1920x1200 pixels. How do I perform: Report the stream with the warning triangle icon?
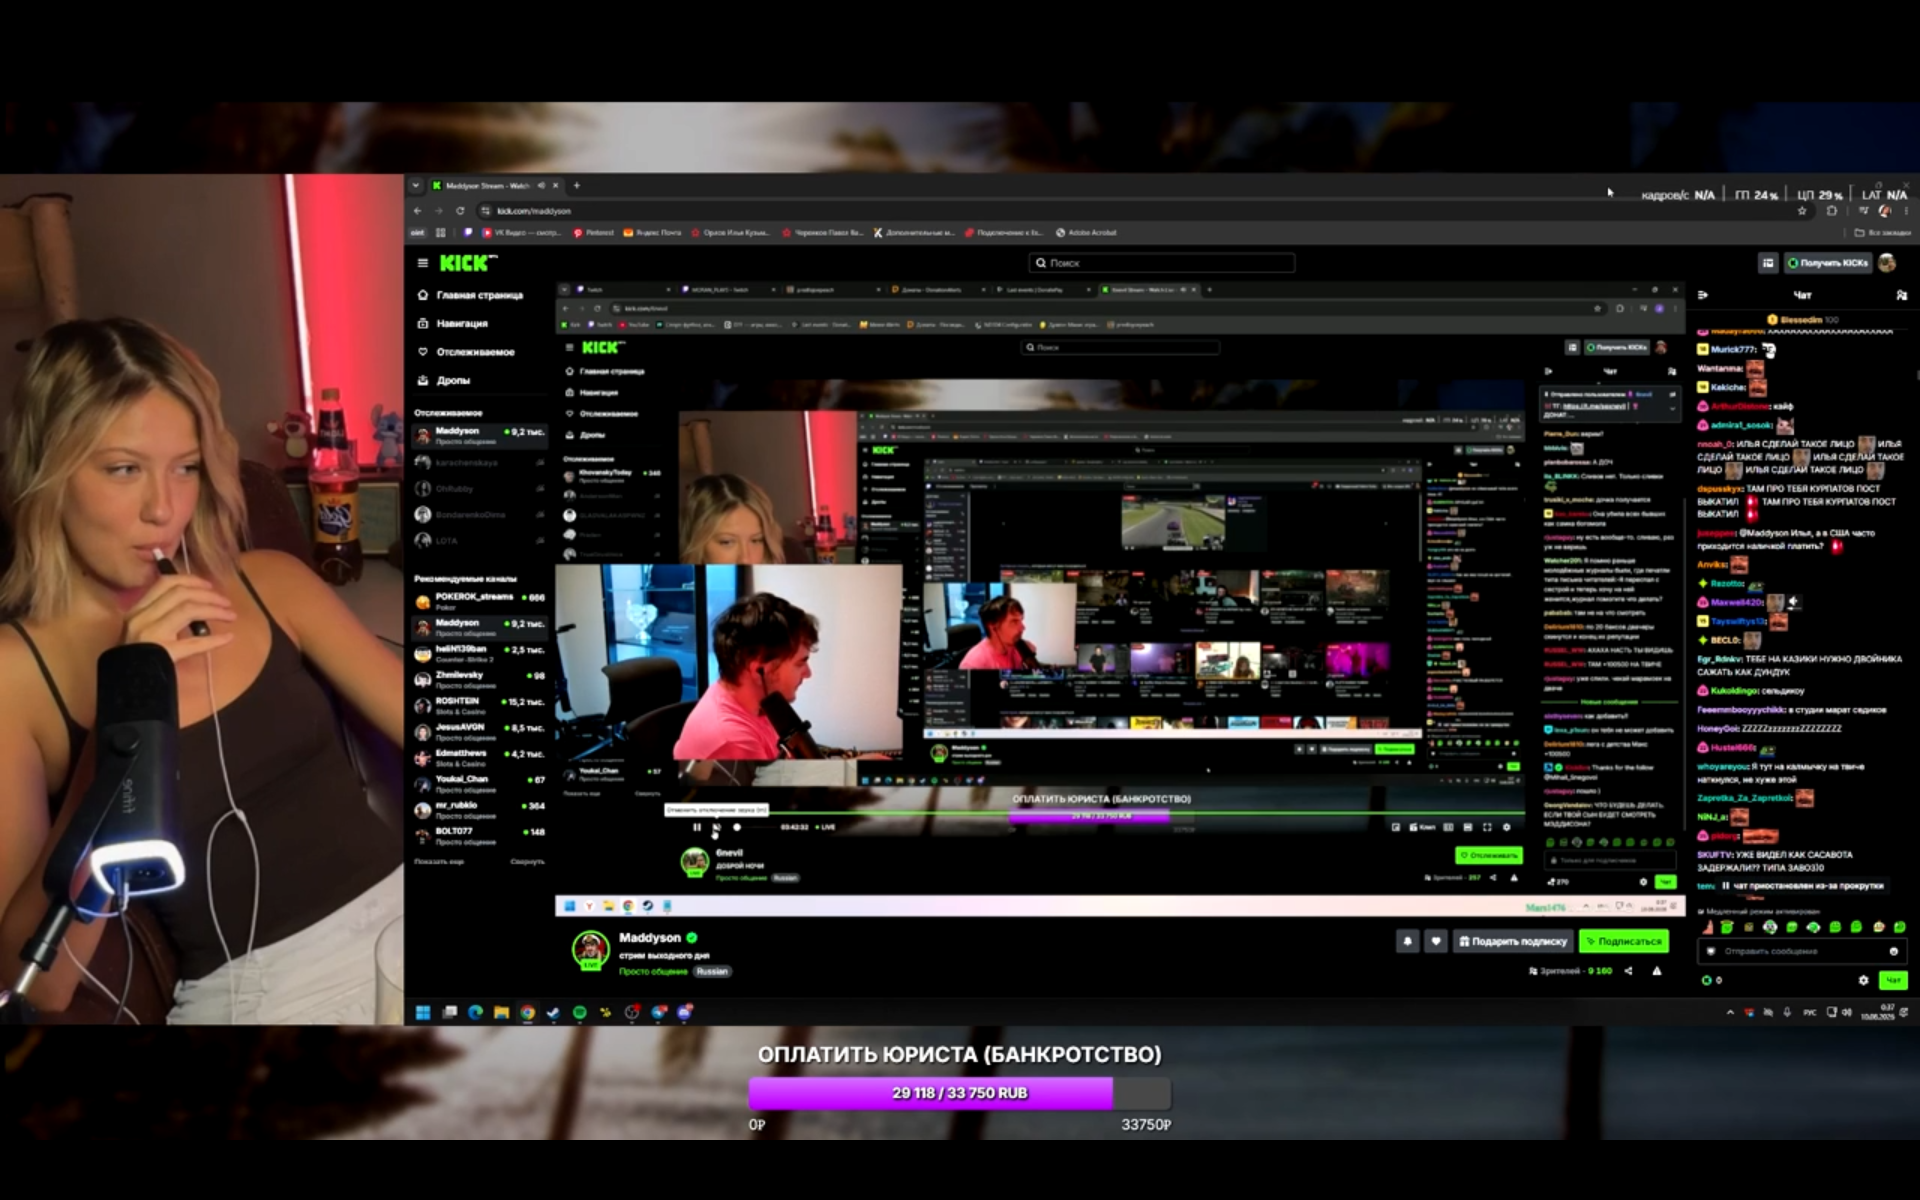(1657, 971)
